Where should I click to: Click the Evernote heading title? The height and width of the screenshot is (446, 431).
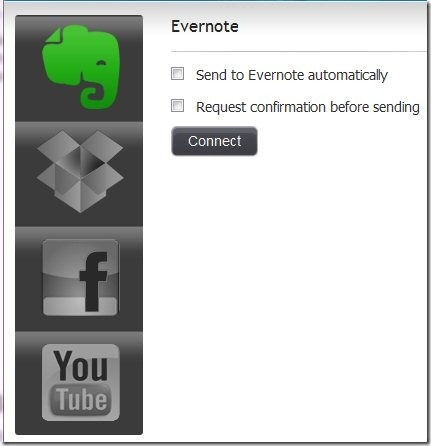tap(205, 26)
